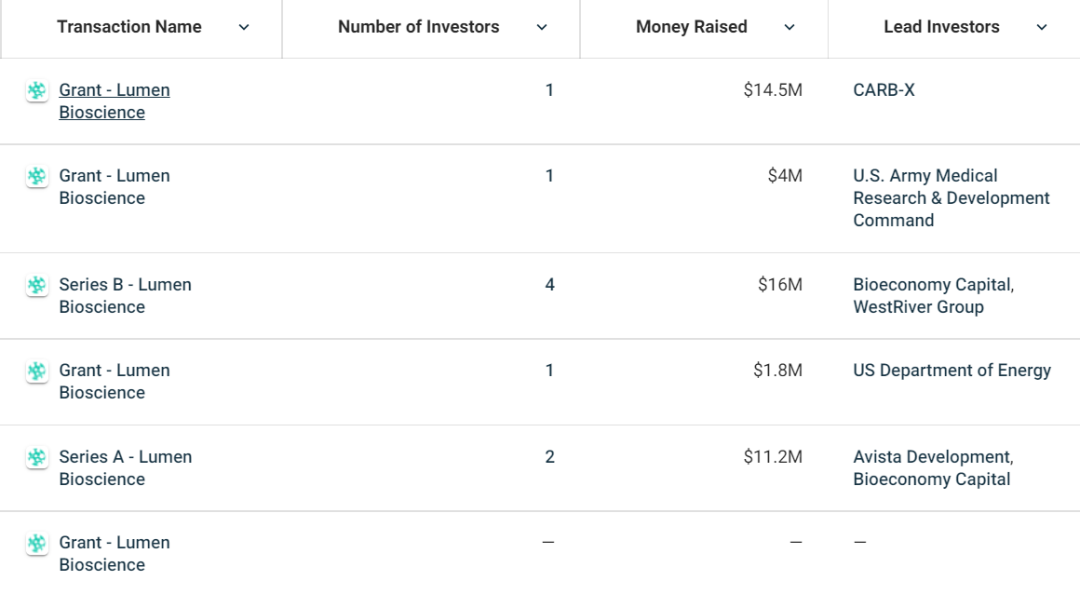Screen dimensions: 1080x594
Task: Open the grant transaction with $1.8M raised
Action: (x=114, y=381)
